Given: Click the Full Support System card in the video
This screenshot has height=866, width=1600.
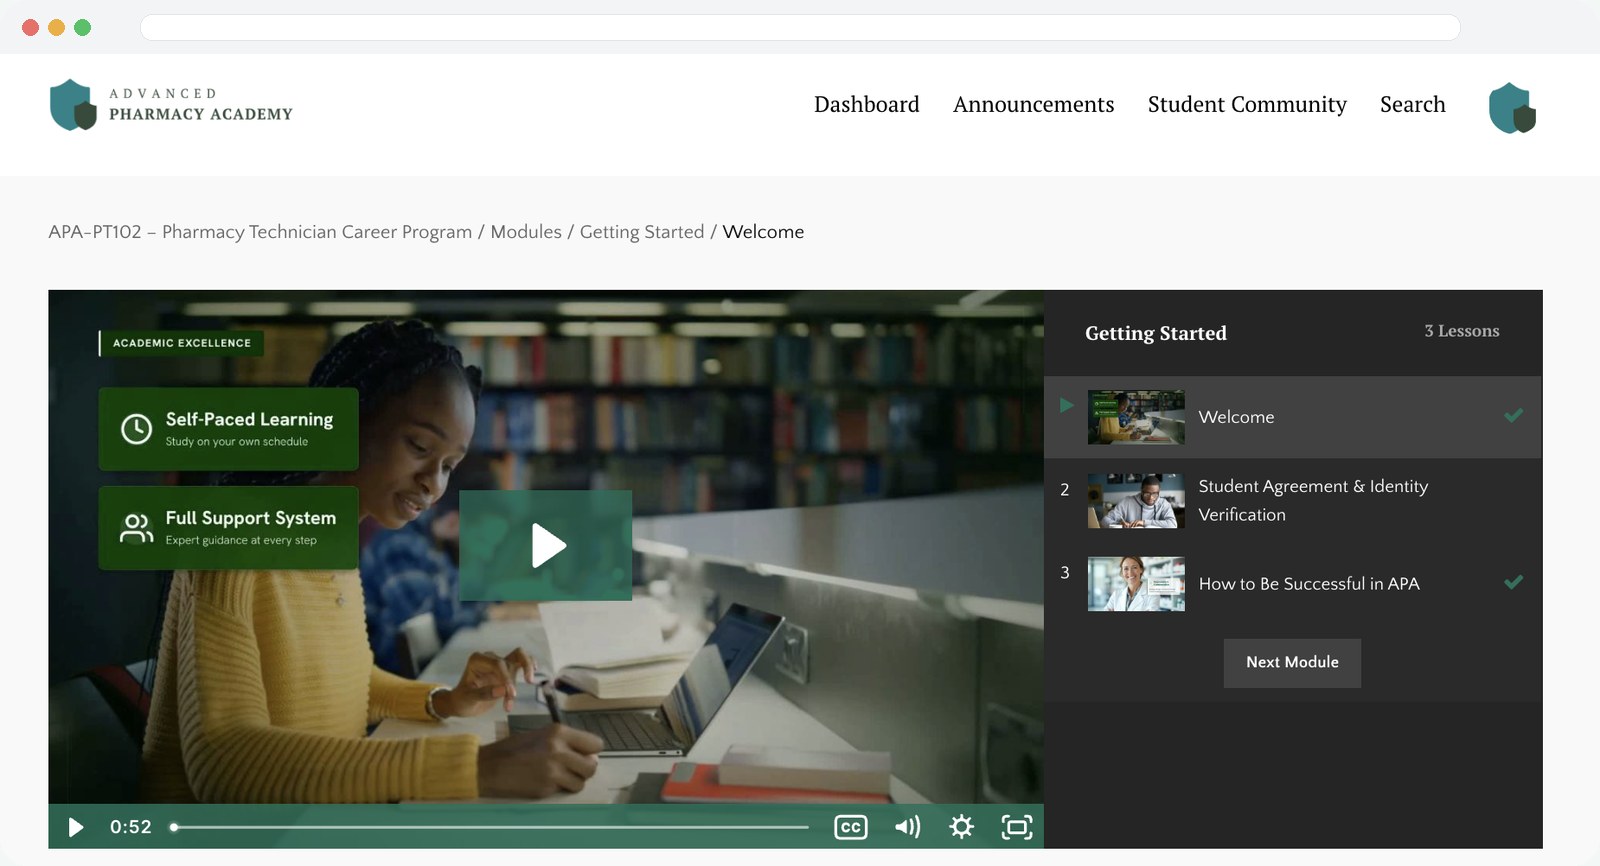Looking at the screenshot, I should coord(228,528).
